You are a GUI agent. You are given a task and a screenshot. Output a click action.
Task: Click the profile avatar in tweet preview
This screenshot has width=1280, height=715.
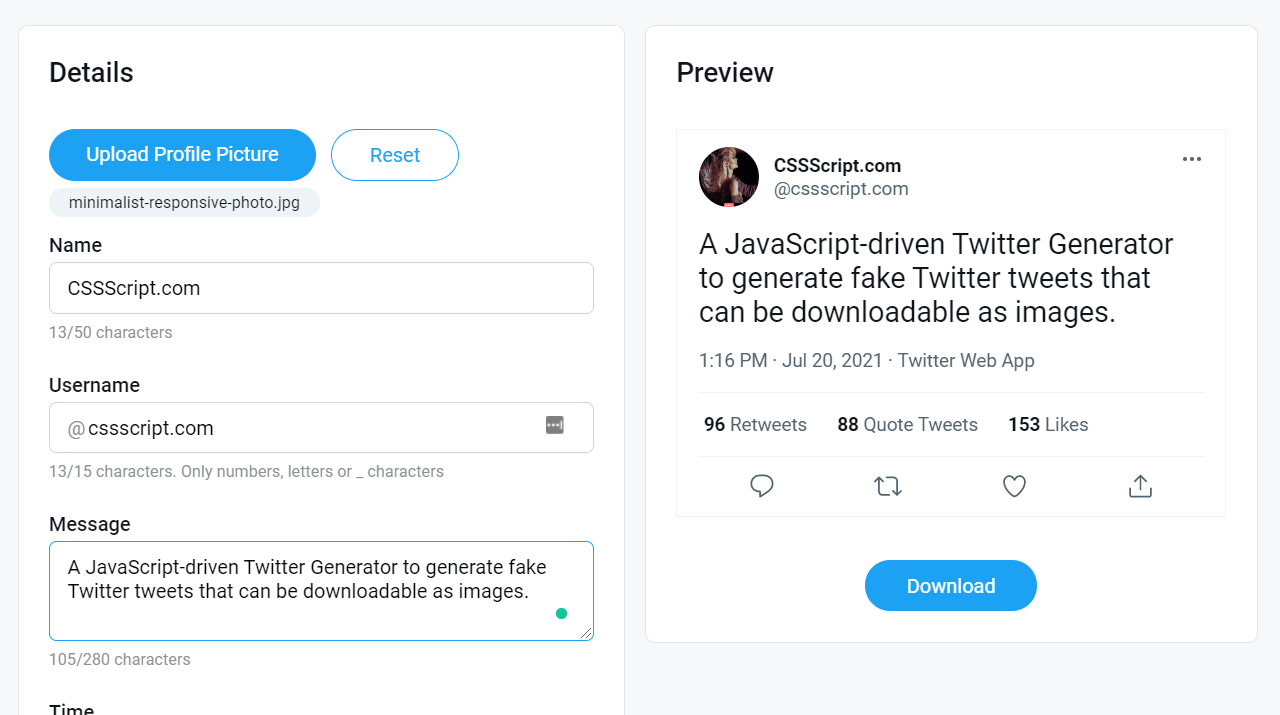pos(729,177)
